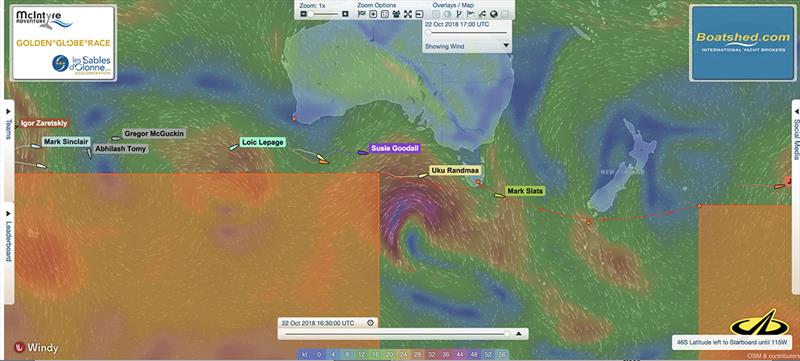Select Susie Goodall boat label
The image size is (800, 361).
click(395, 149)
